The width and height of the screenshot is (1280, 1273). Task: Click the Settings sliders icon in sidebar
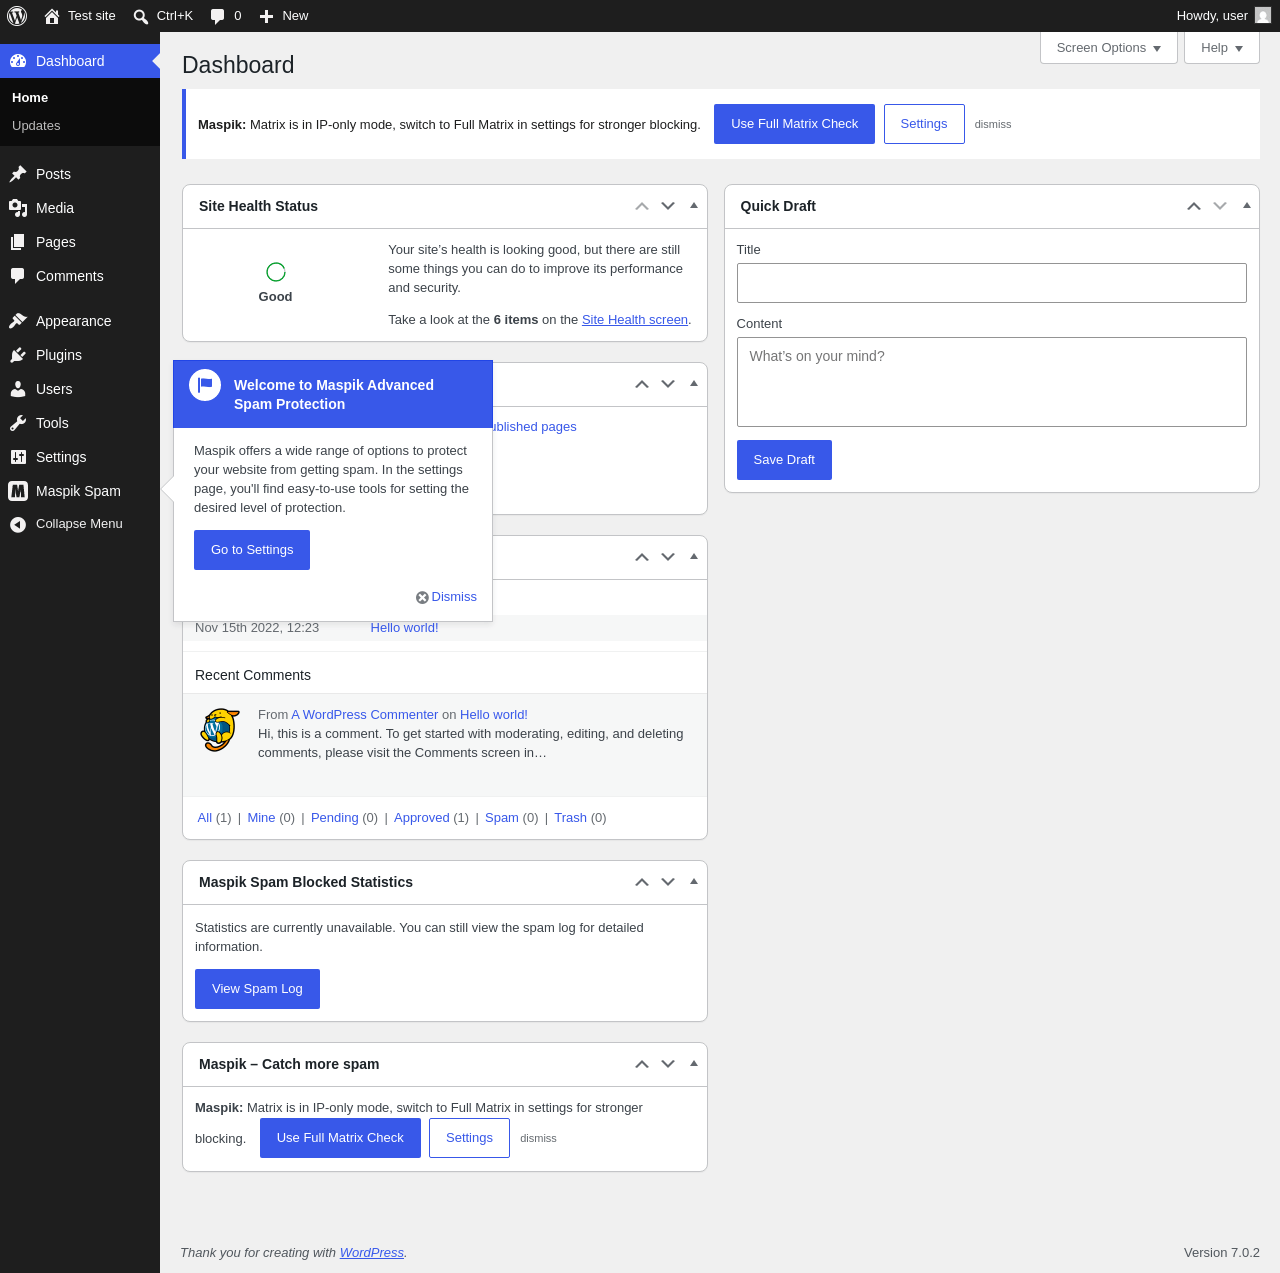[x=18, y=457]
